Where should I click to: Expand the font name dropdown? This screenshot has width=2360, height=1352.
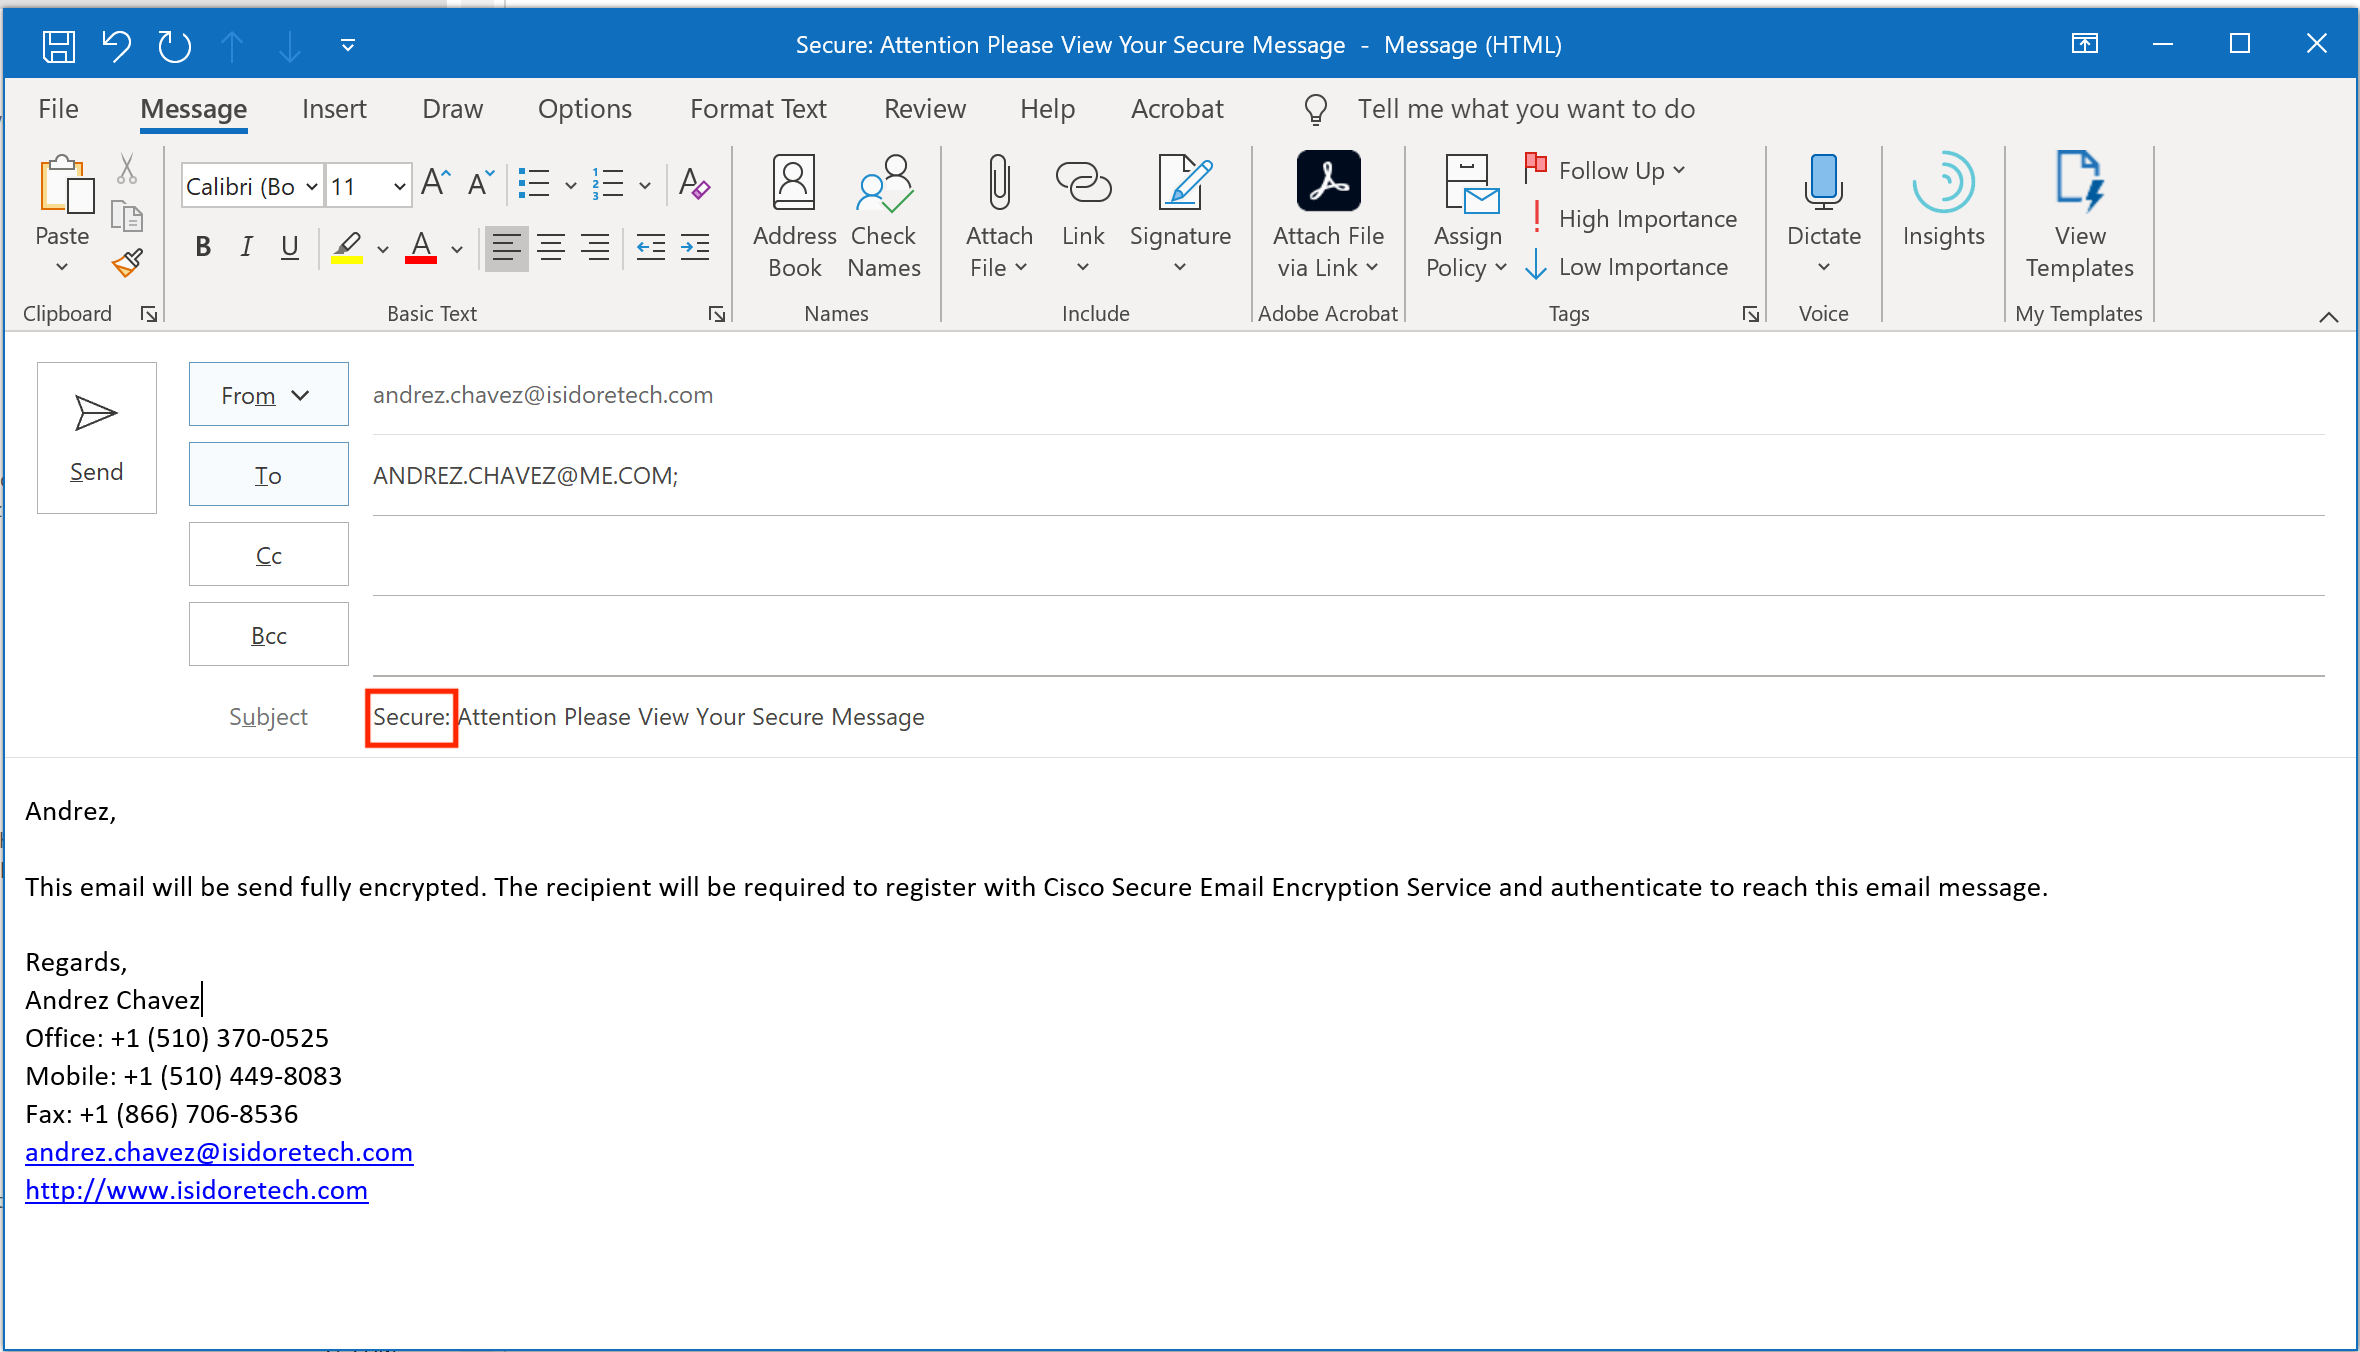click(x=311, y=187)
